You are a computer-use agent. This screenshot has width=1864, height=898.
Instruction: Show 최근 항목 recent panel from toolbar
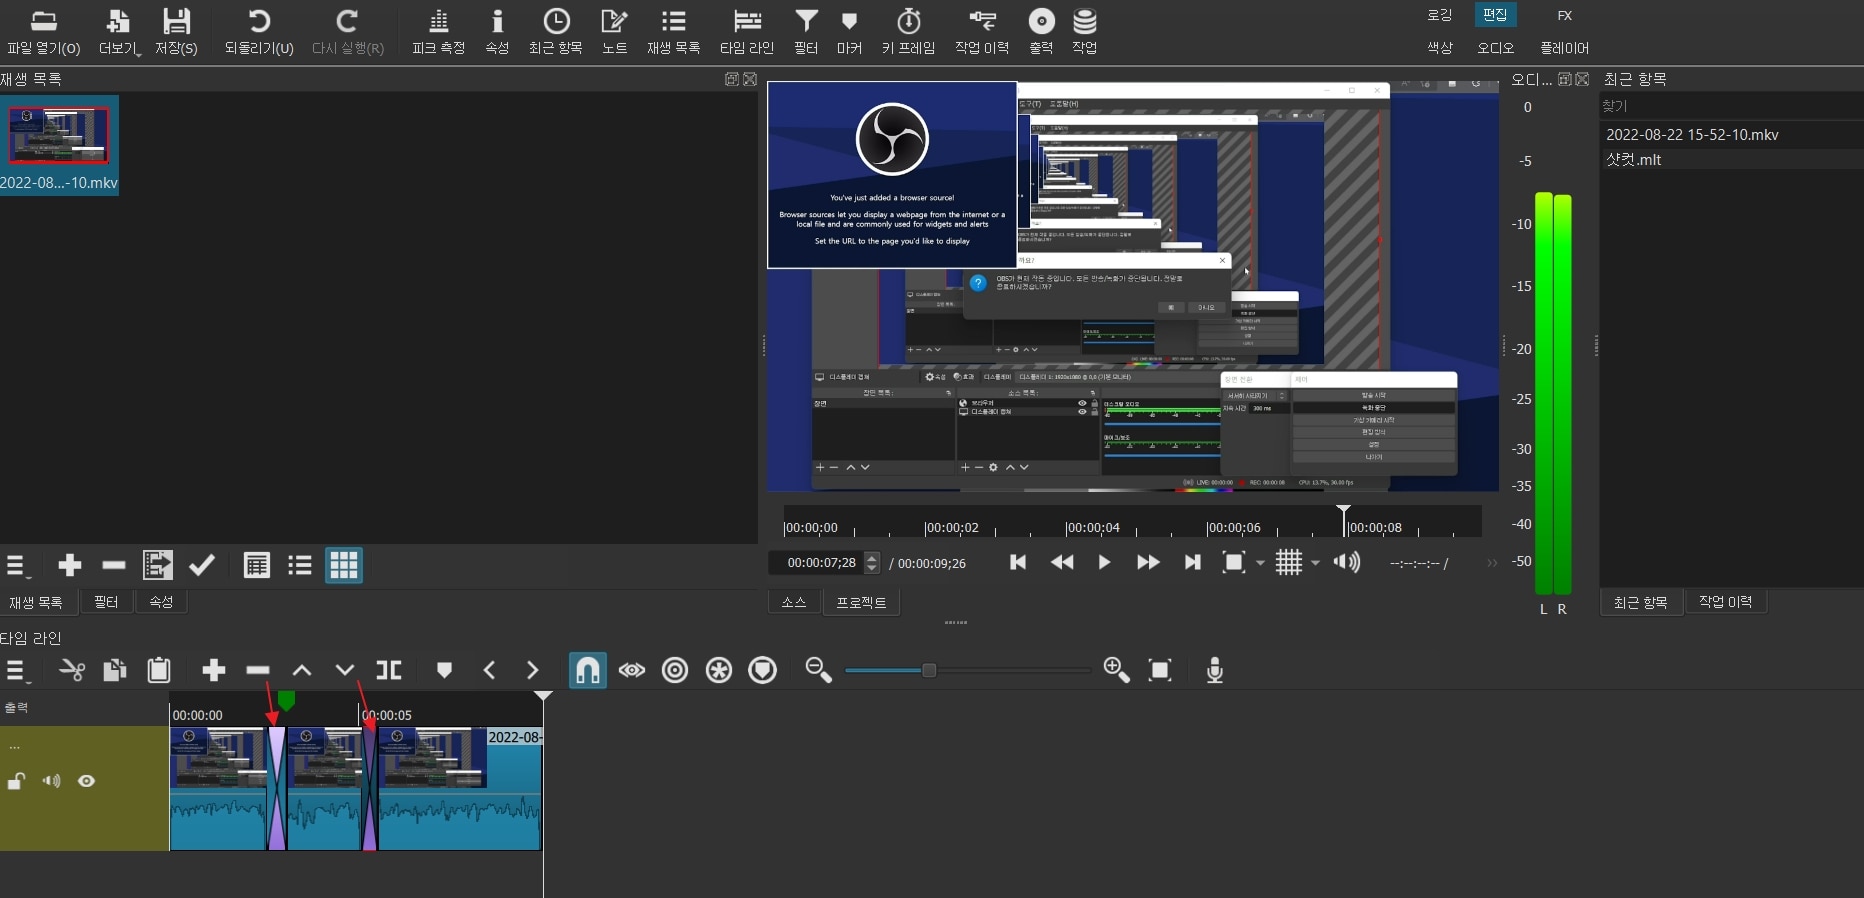point(556,32)
